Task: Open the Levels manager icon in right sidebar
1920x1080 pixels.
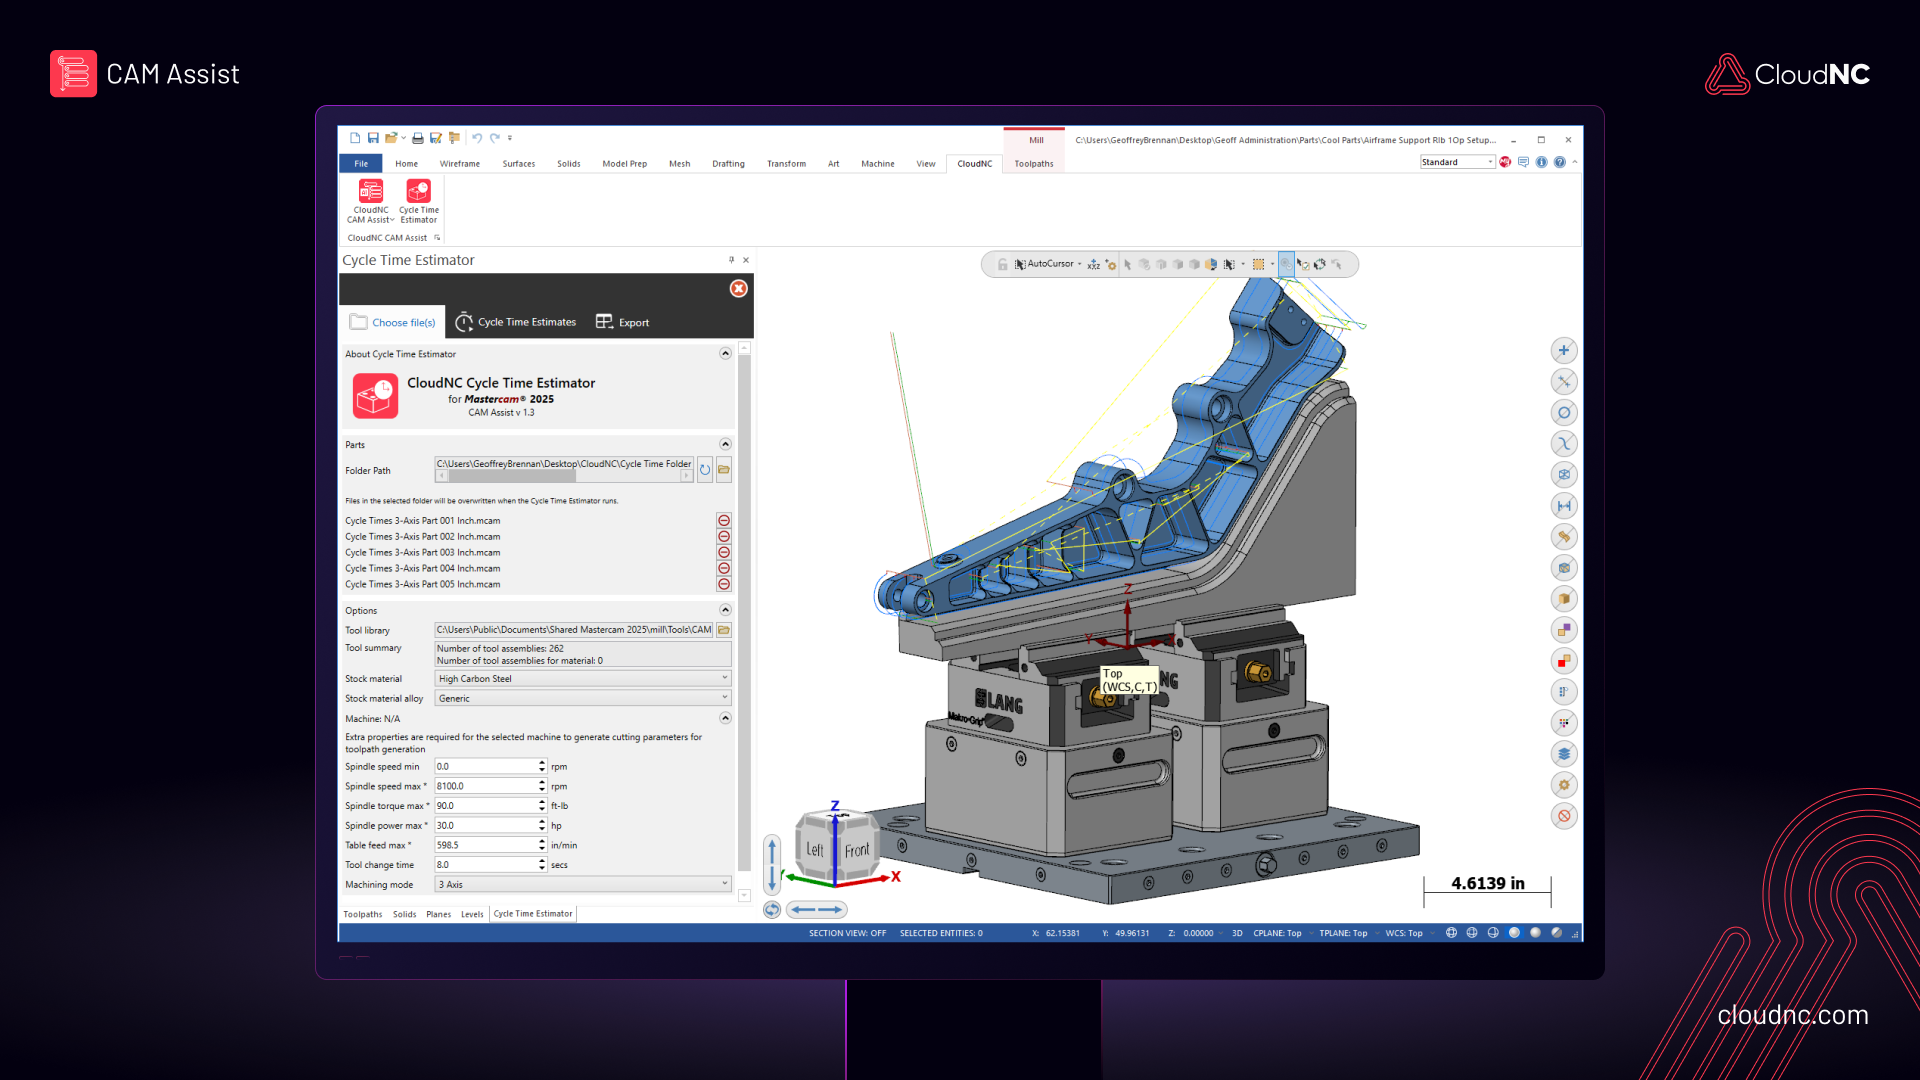Action: click(x=1564, y=754)
